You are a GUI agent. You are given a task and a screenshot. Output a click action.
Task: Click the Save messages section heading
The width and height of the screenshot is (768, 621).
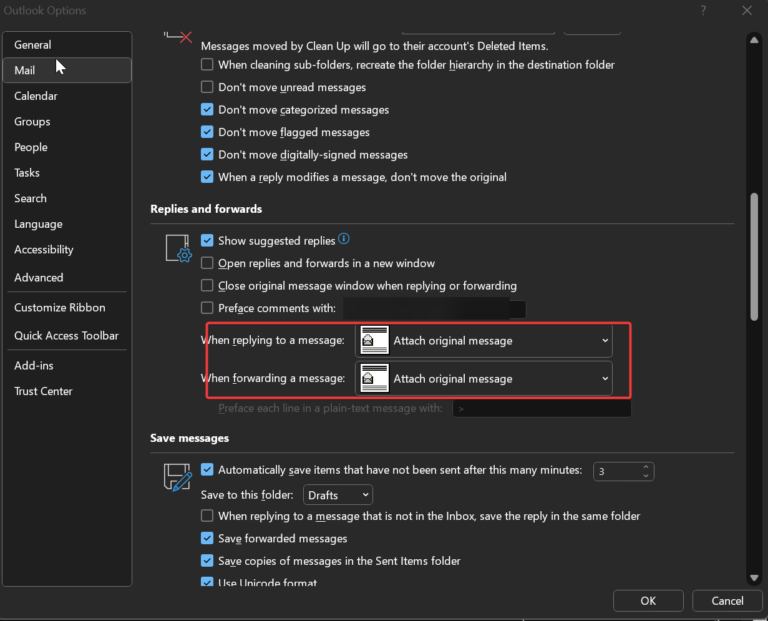coord(190,438)
